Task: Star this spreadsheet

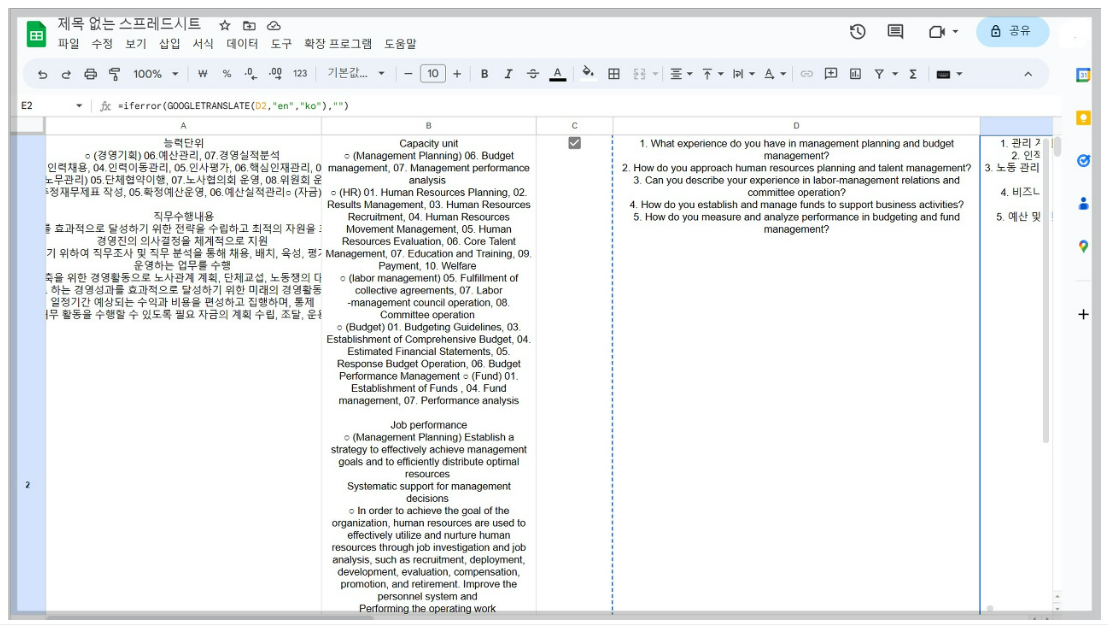Action: click(225, 25)
